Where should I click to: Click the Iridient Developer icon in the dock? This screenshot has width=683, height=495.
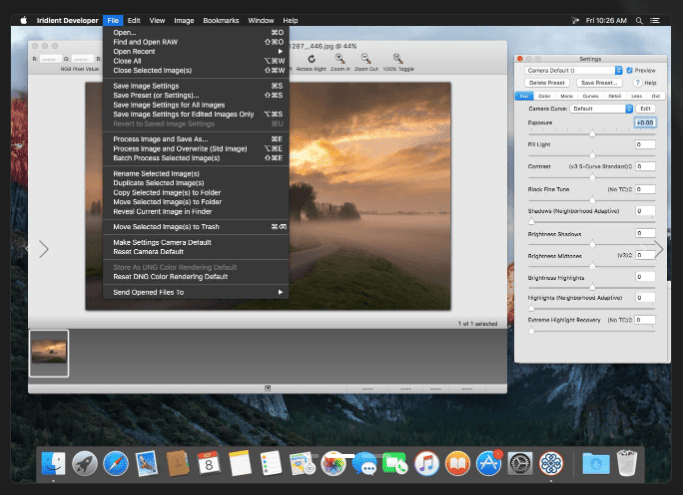click(551, 463)
